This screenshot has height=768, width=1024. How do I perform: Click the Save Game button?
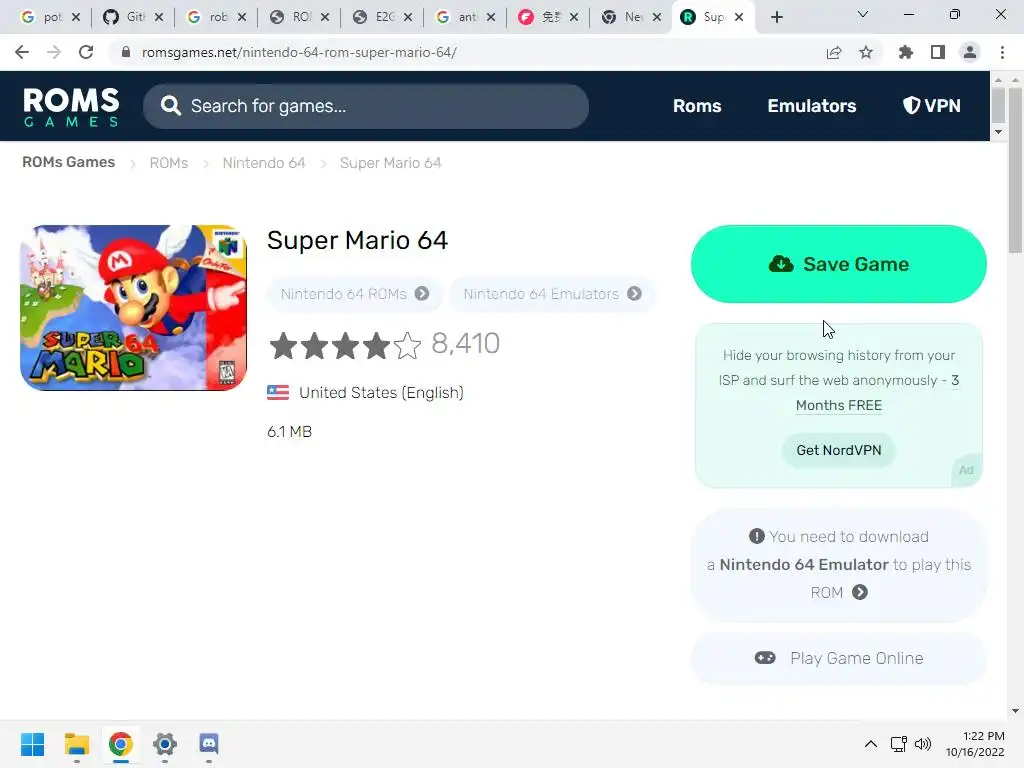[x=839, y=264]
